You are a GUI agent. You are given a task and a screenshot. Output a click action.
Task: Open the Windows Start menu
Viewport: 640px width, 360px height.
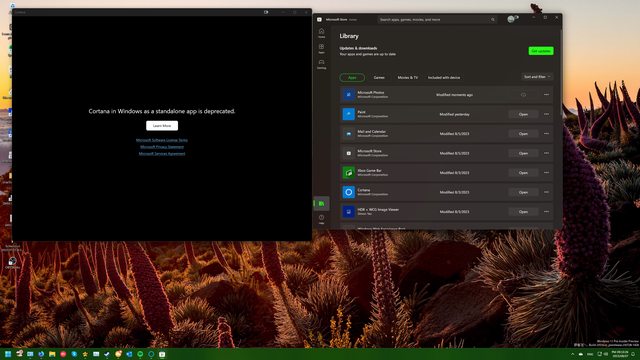click(x=8, y=354)
